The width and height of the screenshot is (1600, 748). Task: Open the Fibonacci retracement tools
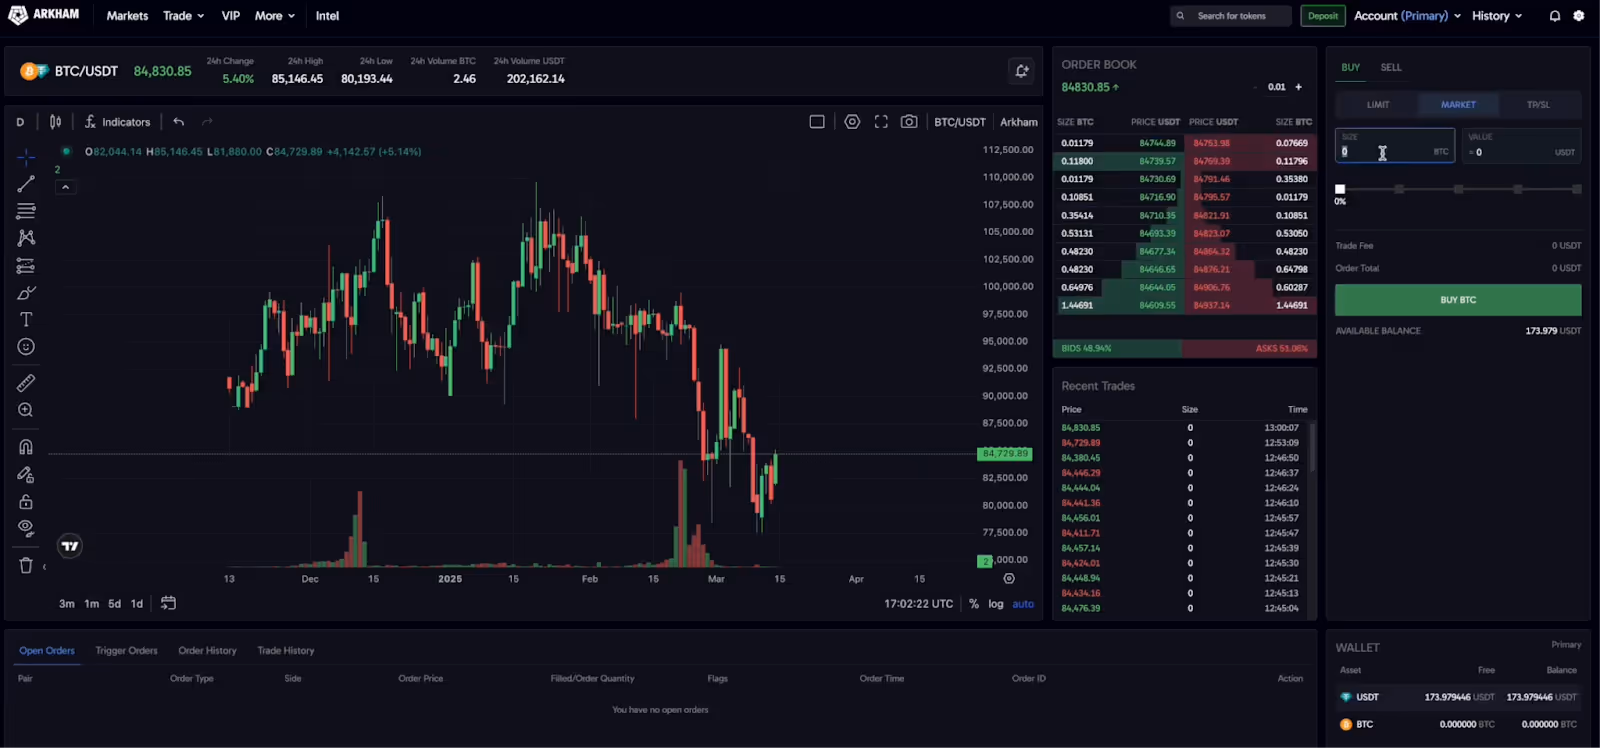tap(26, 211)
